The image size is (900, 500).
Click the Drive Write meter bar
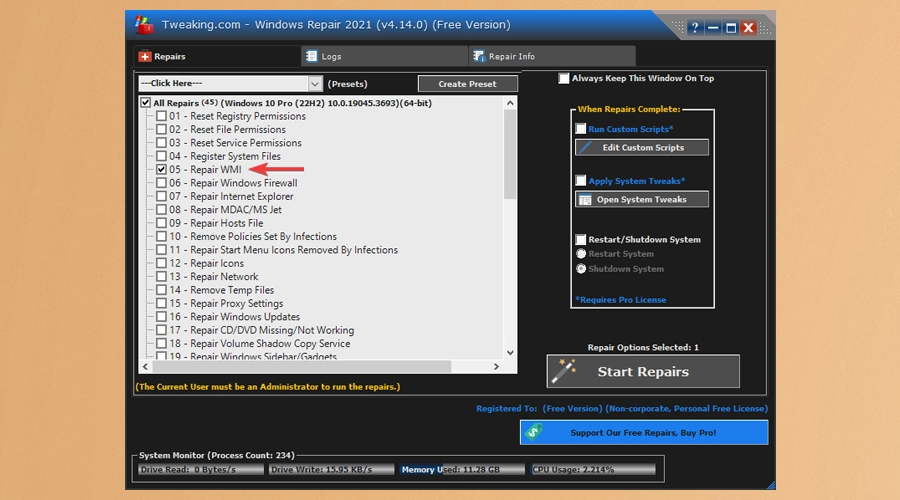332,470
